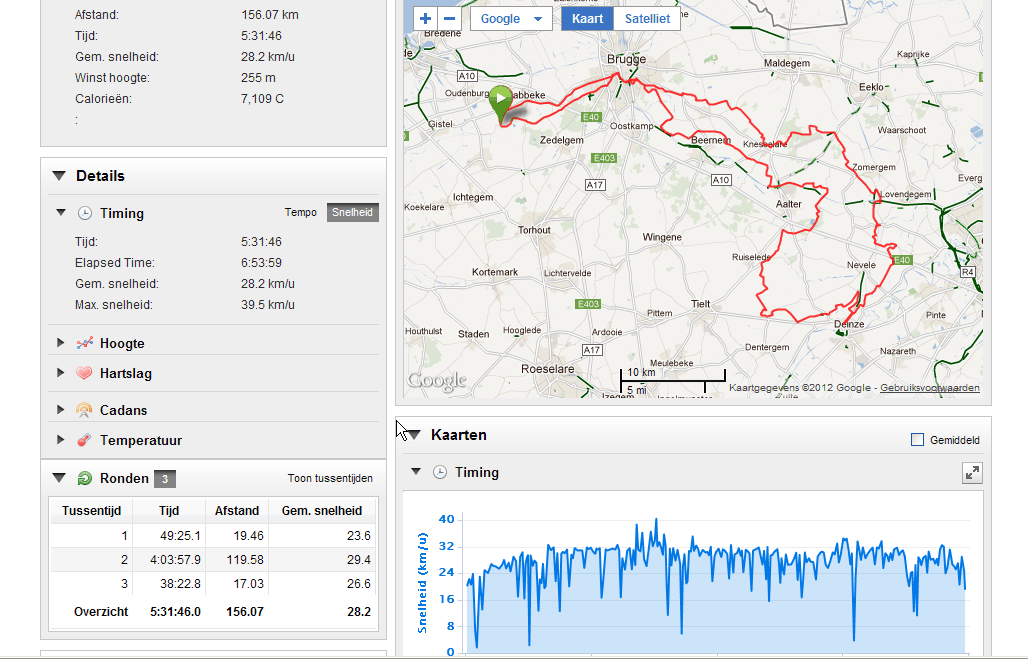Click the Ronden laps refresh icon
This screenshot has width=1028, height=659.
(85, 478)
